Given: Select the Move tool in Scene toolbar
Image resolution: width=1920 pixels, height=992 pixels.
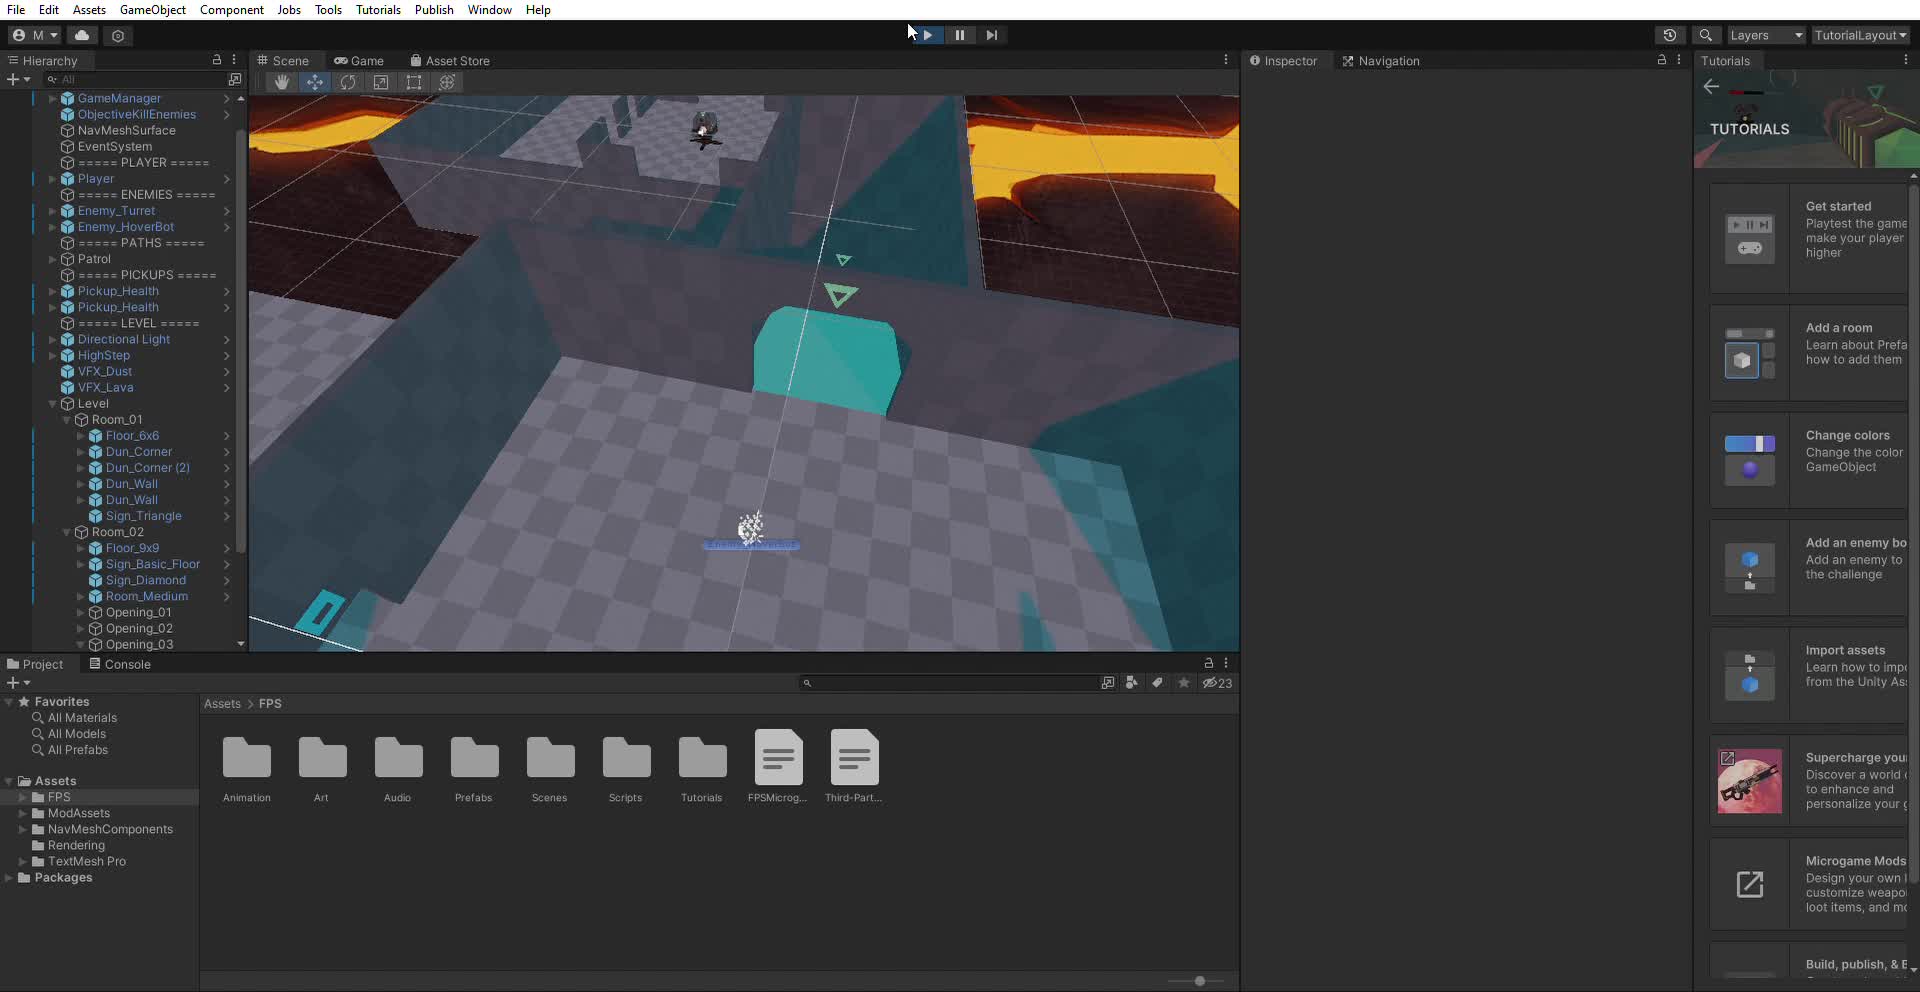Looking at the screenshot, I should [x=315, y=82].
